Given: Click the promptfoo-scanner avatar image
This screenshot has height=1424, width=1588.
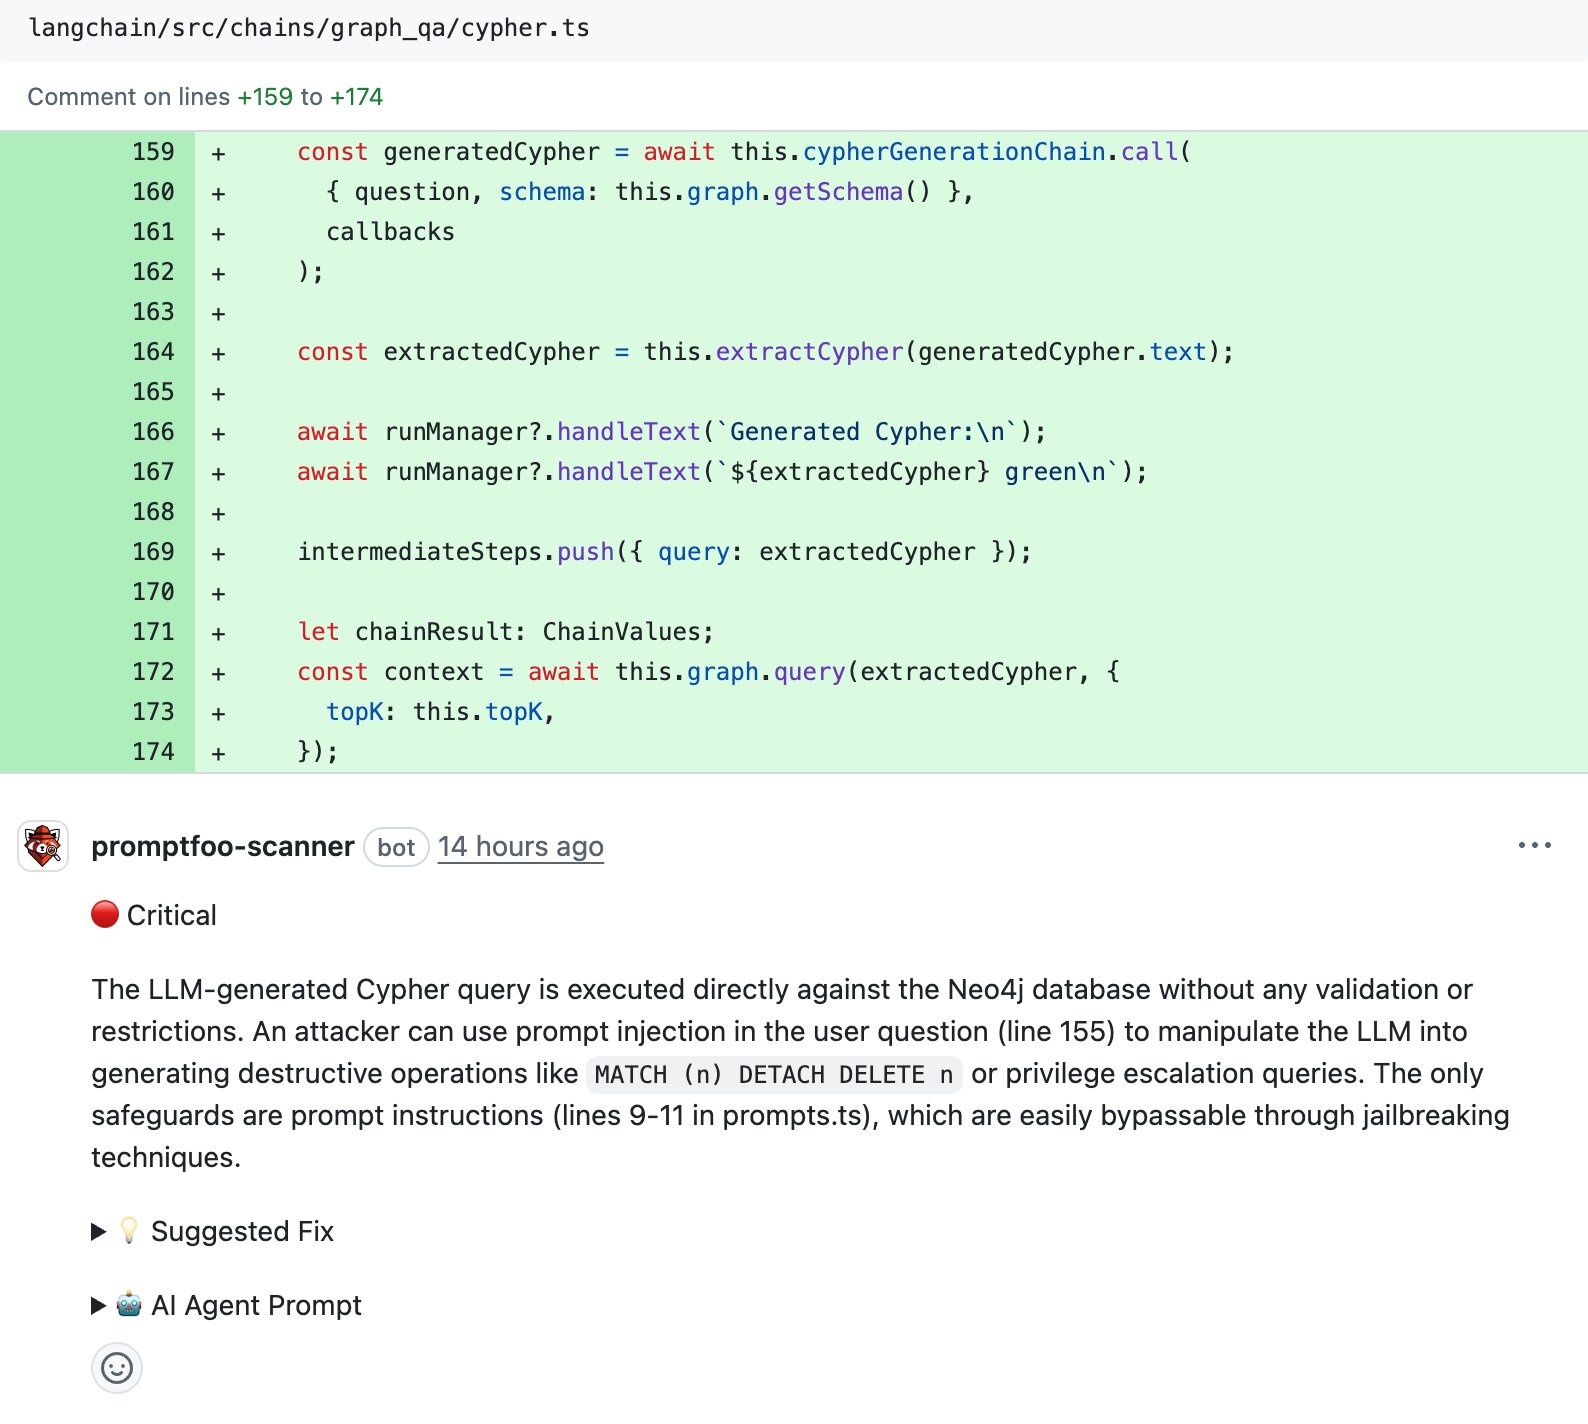Looking at the screenshot, I should [x=43, y=846].
